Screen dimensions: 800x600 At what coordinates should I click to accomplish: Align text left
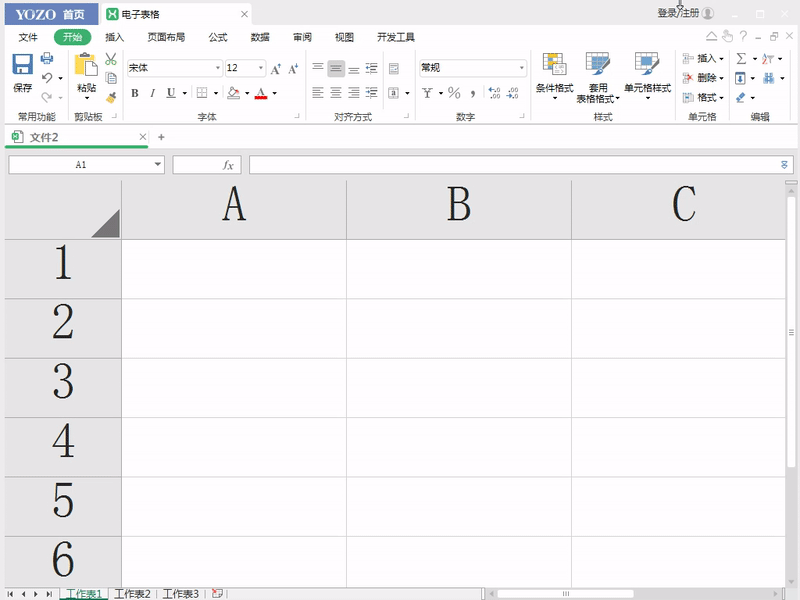[x=318, y=93]
